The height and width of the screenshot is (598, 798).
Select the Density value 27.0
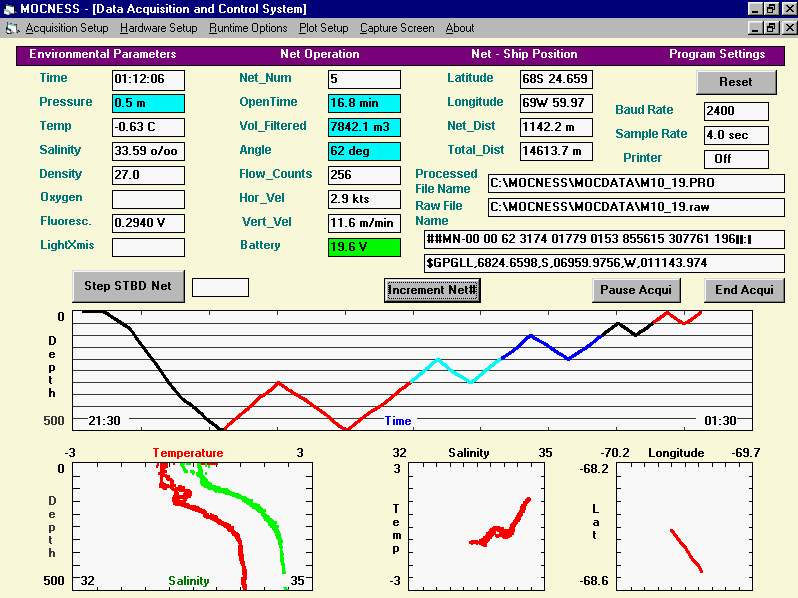148,175
